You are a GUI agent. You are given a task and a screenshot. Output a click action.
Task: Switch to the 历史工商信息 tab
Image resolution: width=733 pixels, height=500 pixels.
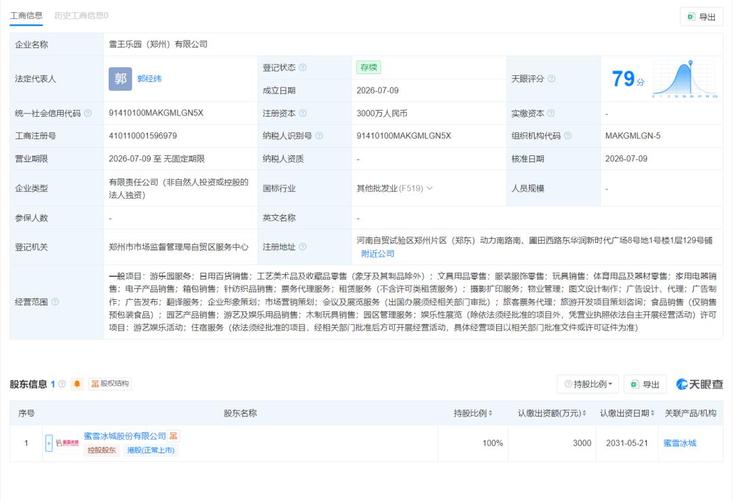81,15
